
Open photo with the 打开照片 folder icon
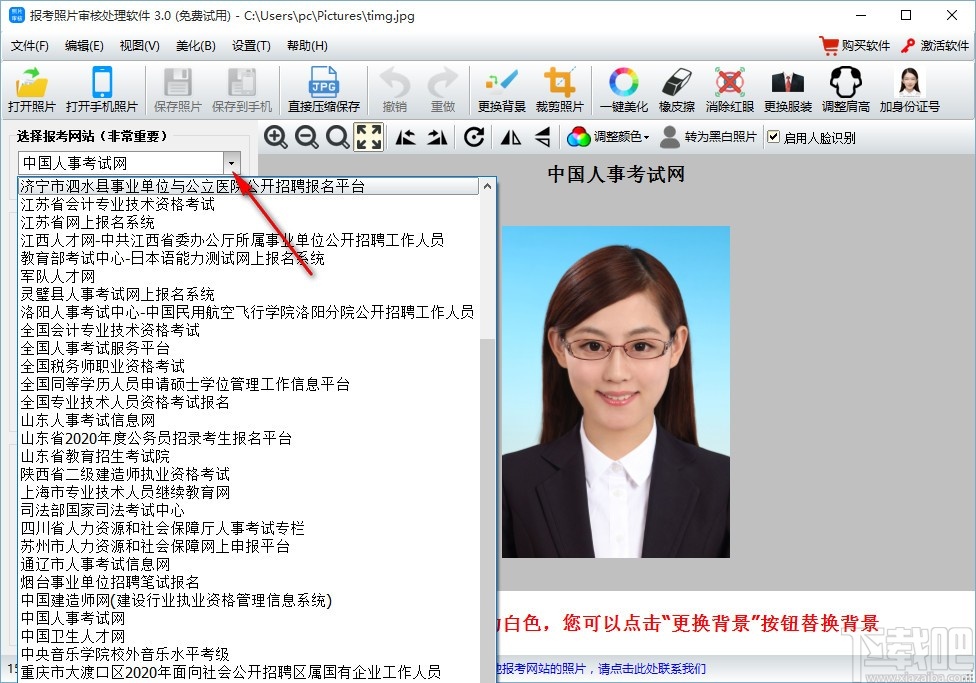pyautogui.click(x=31, y=90)
